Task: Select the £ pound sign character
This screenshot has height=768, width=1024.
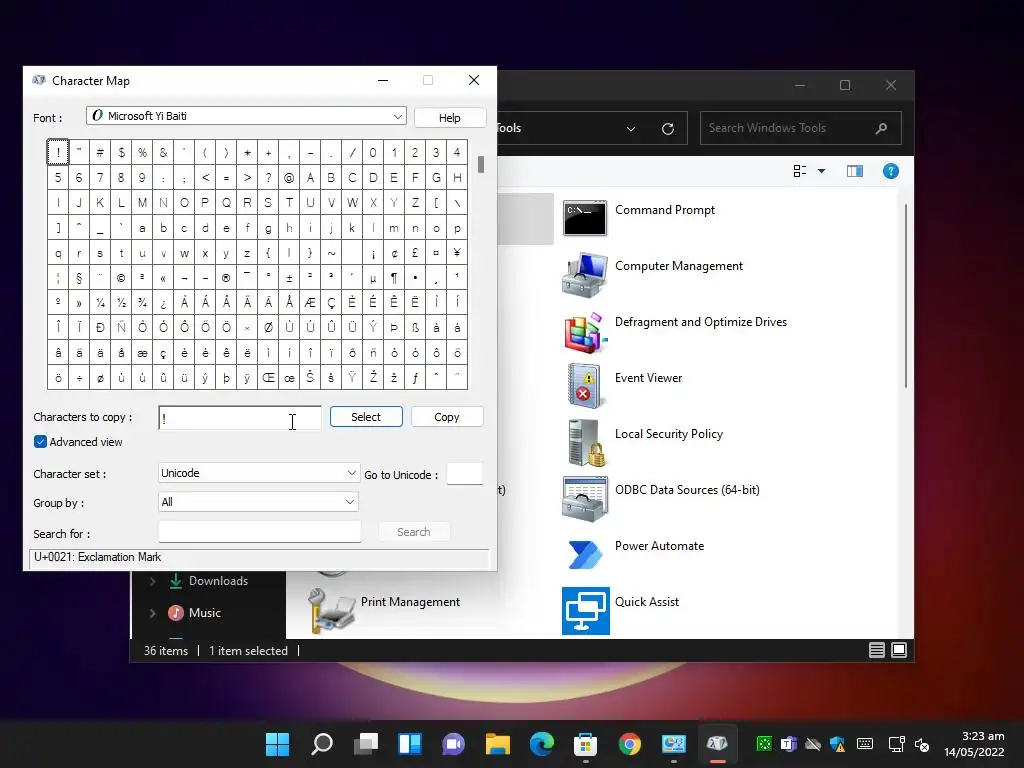Action: point(415,253)
